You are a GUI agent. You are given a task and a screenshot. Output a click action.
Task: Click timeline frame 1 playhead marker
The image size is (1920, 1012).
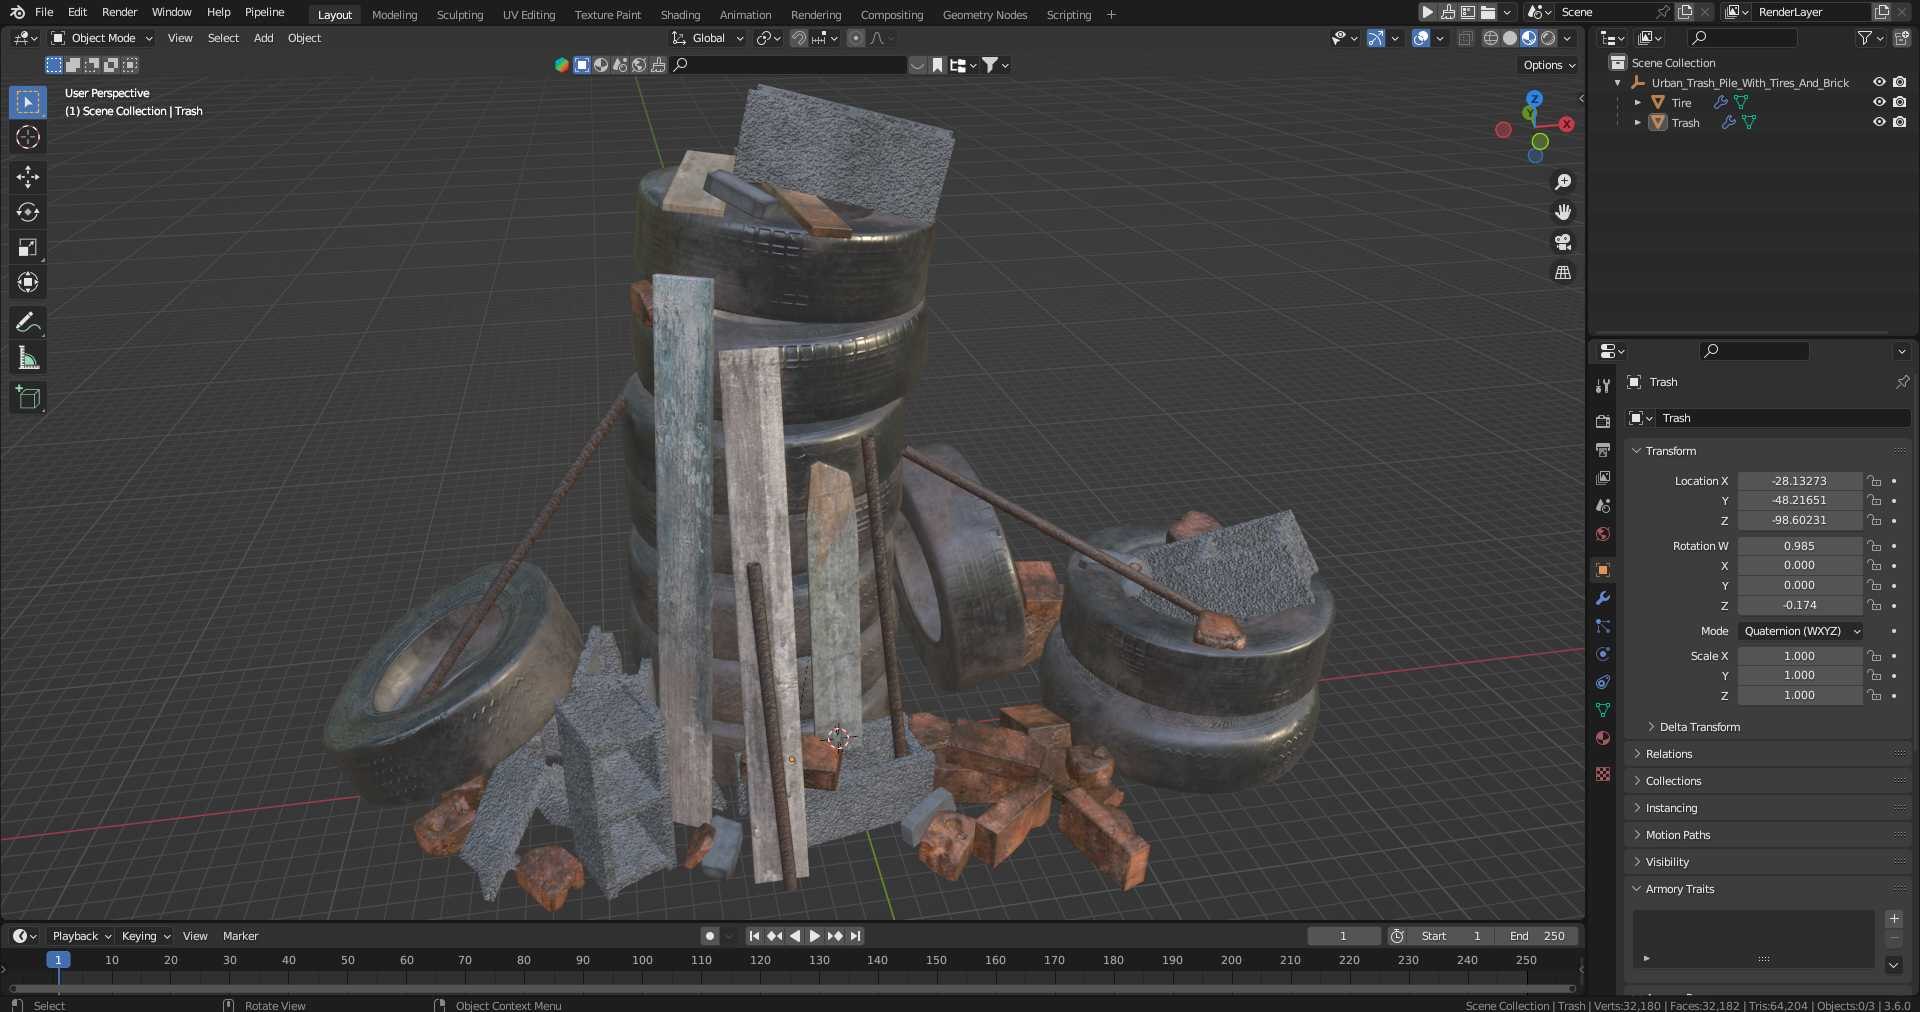tap(58, 960)
